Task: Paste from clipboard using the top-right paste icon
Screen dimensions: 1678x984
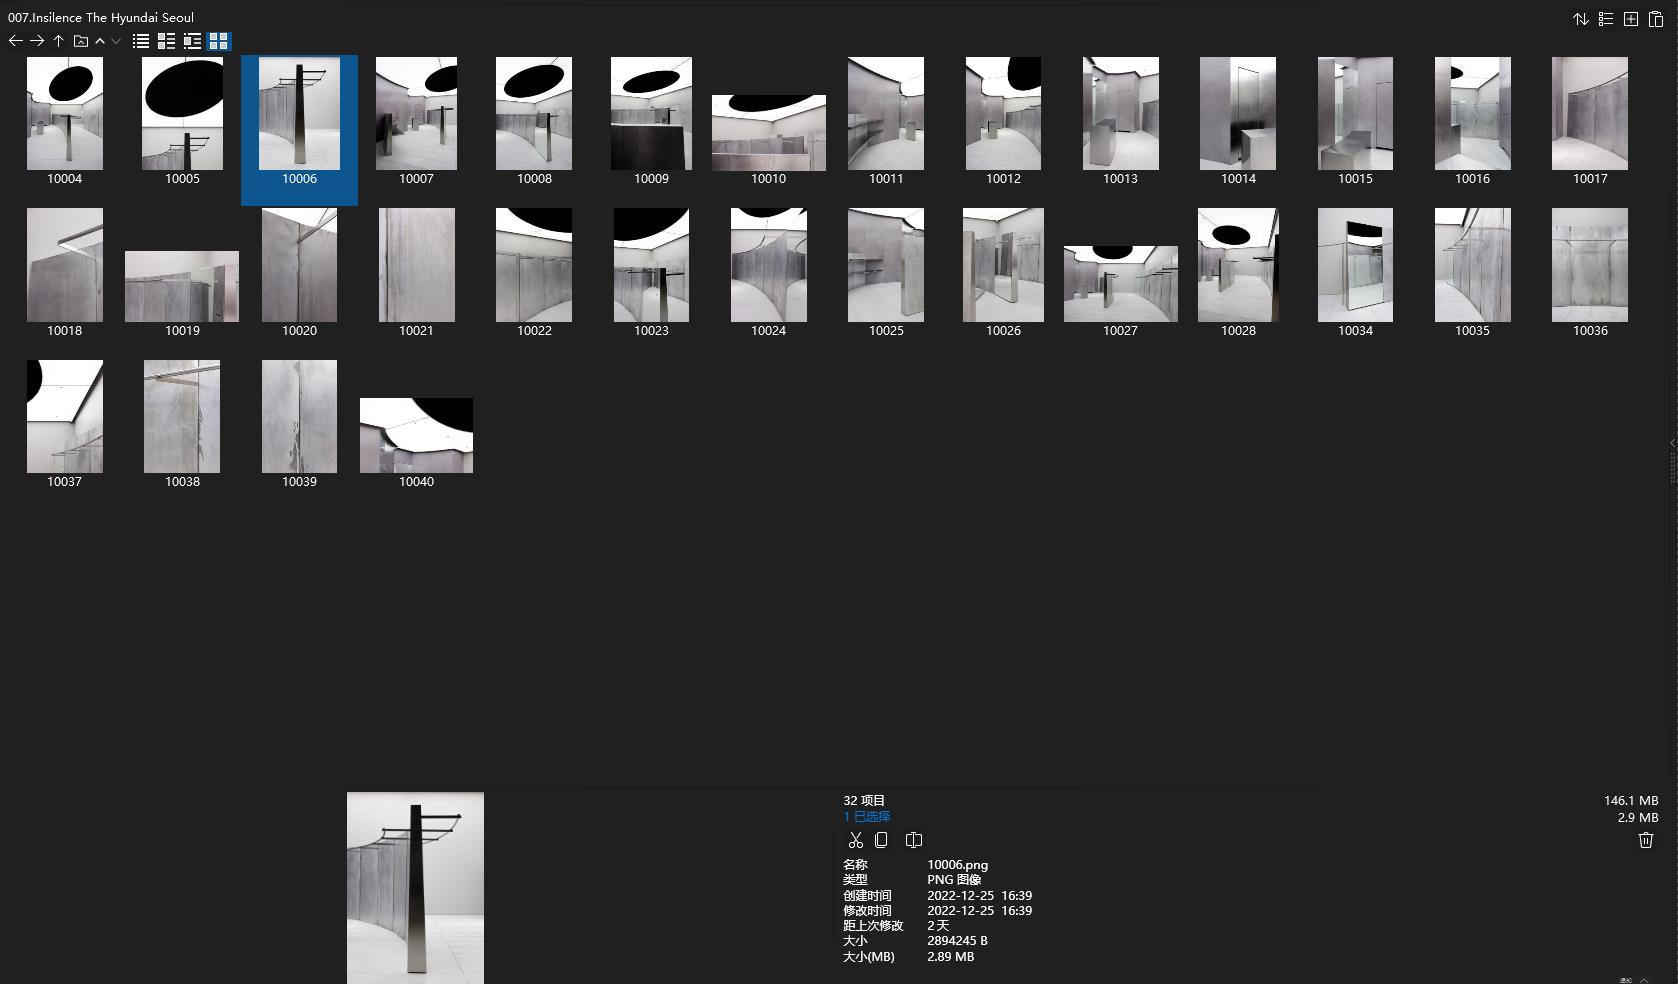Action: point(1656,19)
